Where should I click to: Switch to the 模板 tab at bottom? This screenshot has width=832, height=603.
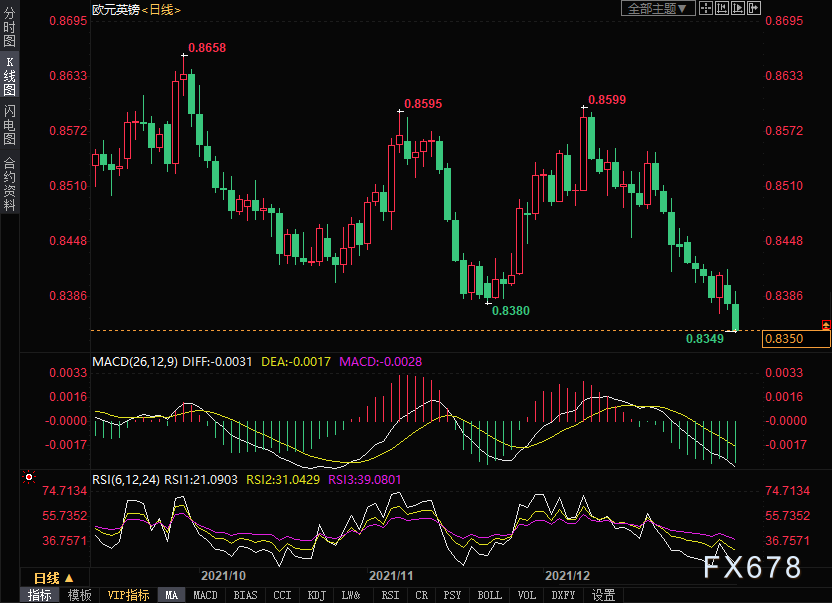80,595
